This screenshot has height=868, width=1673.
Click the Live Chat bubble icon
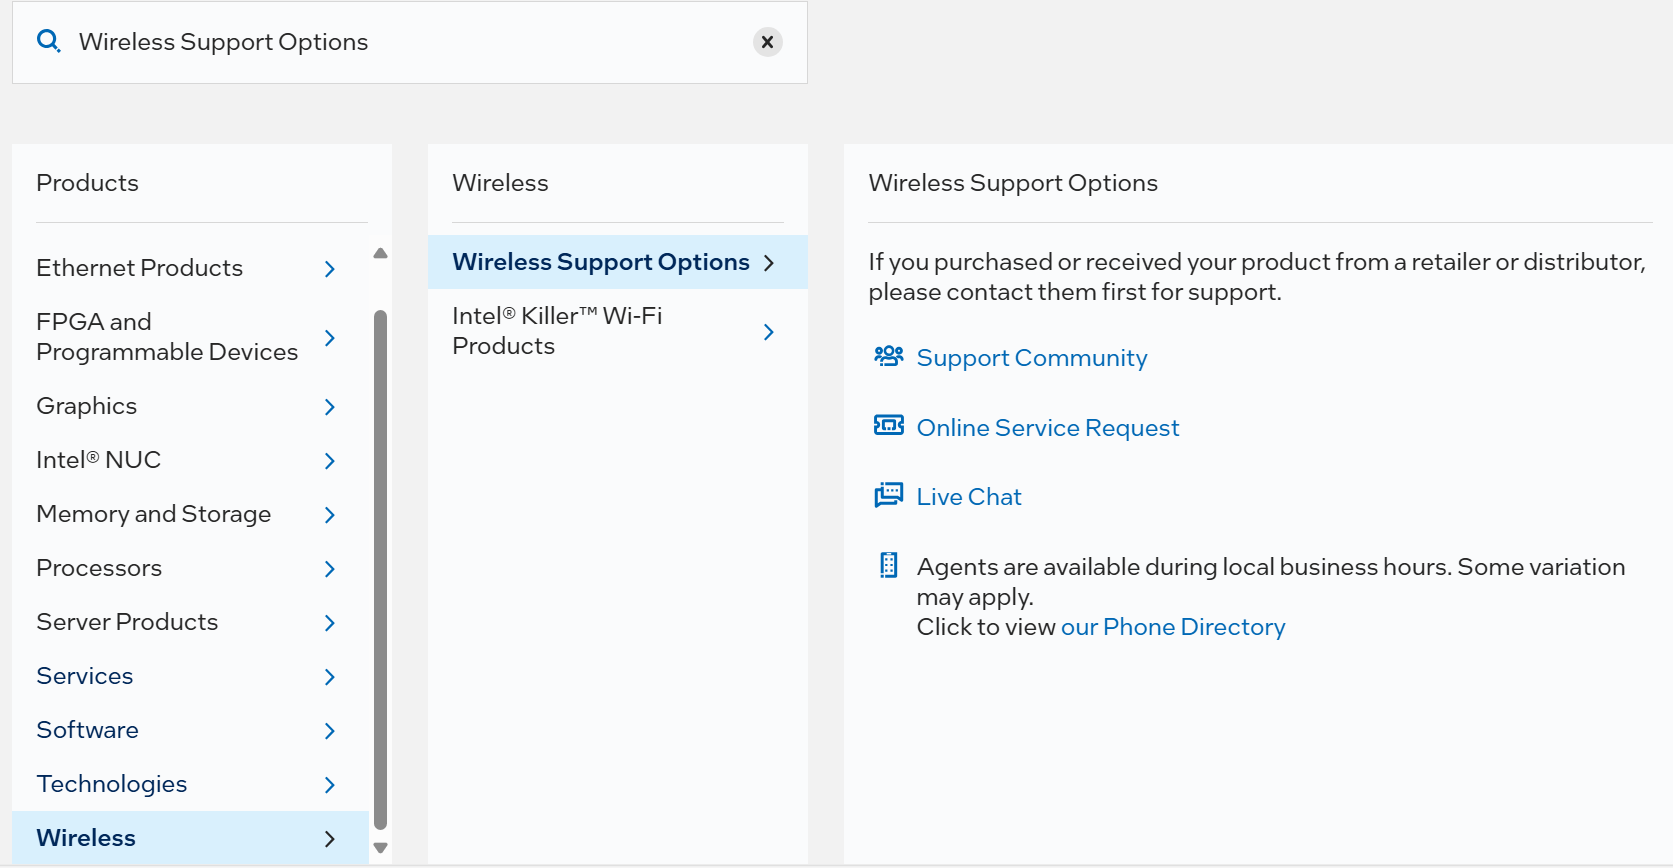point(888,495)
